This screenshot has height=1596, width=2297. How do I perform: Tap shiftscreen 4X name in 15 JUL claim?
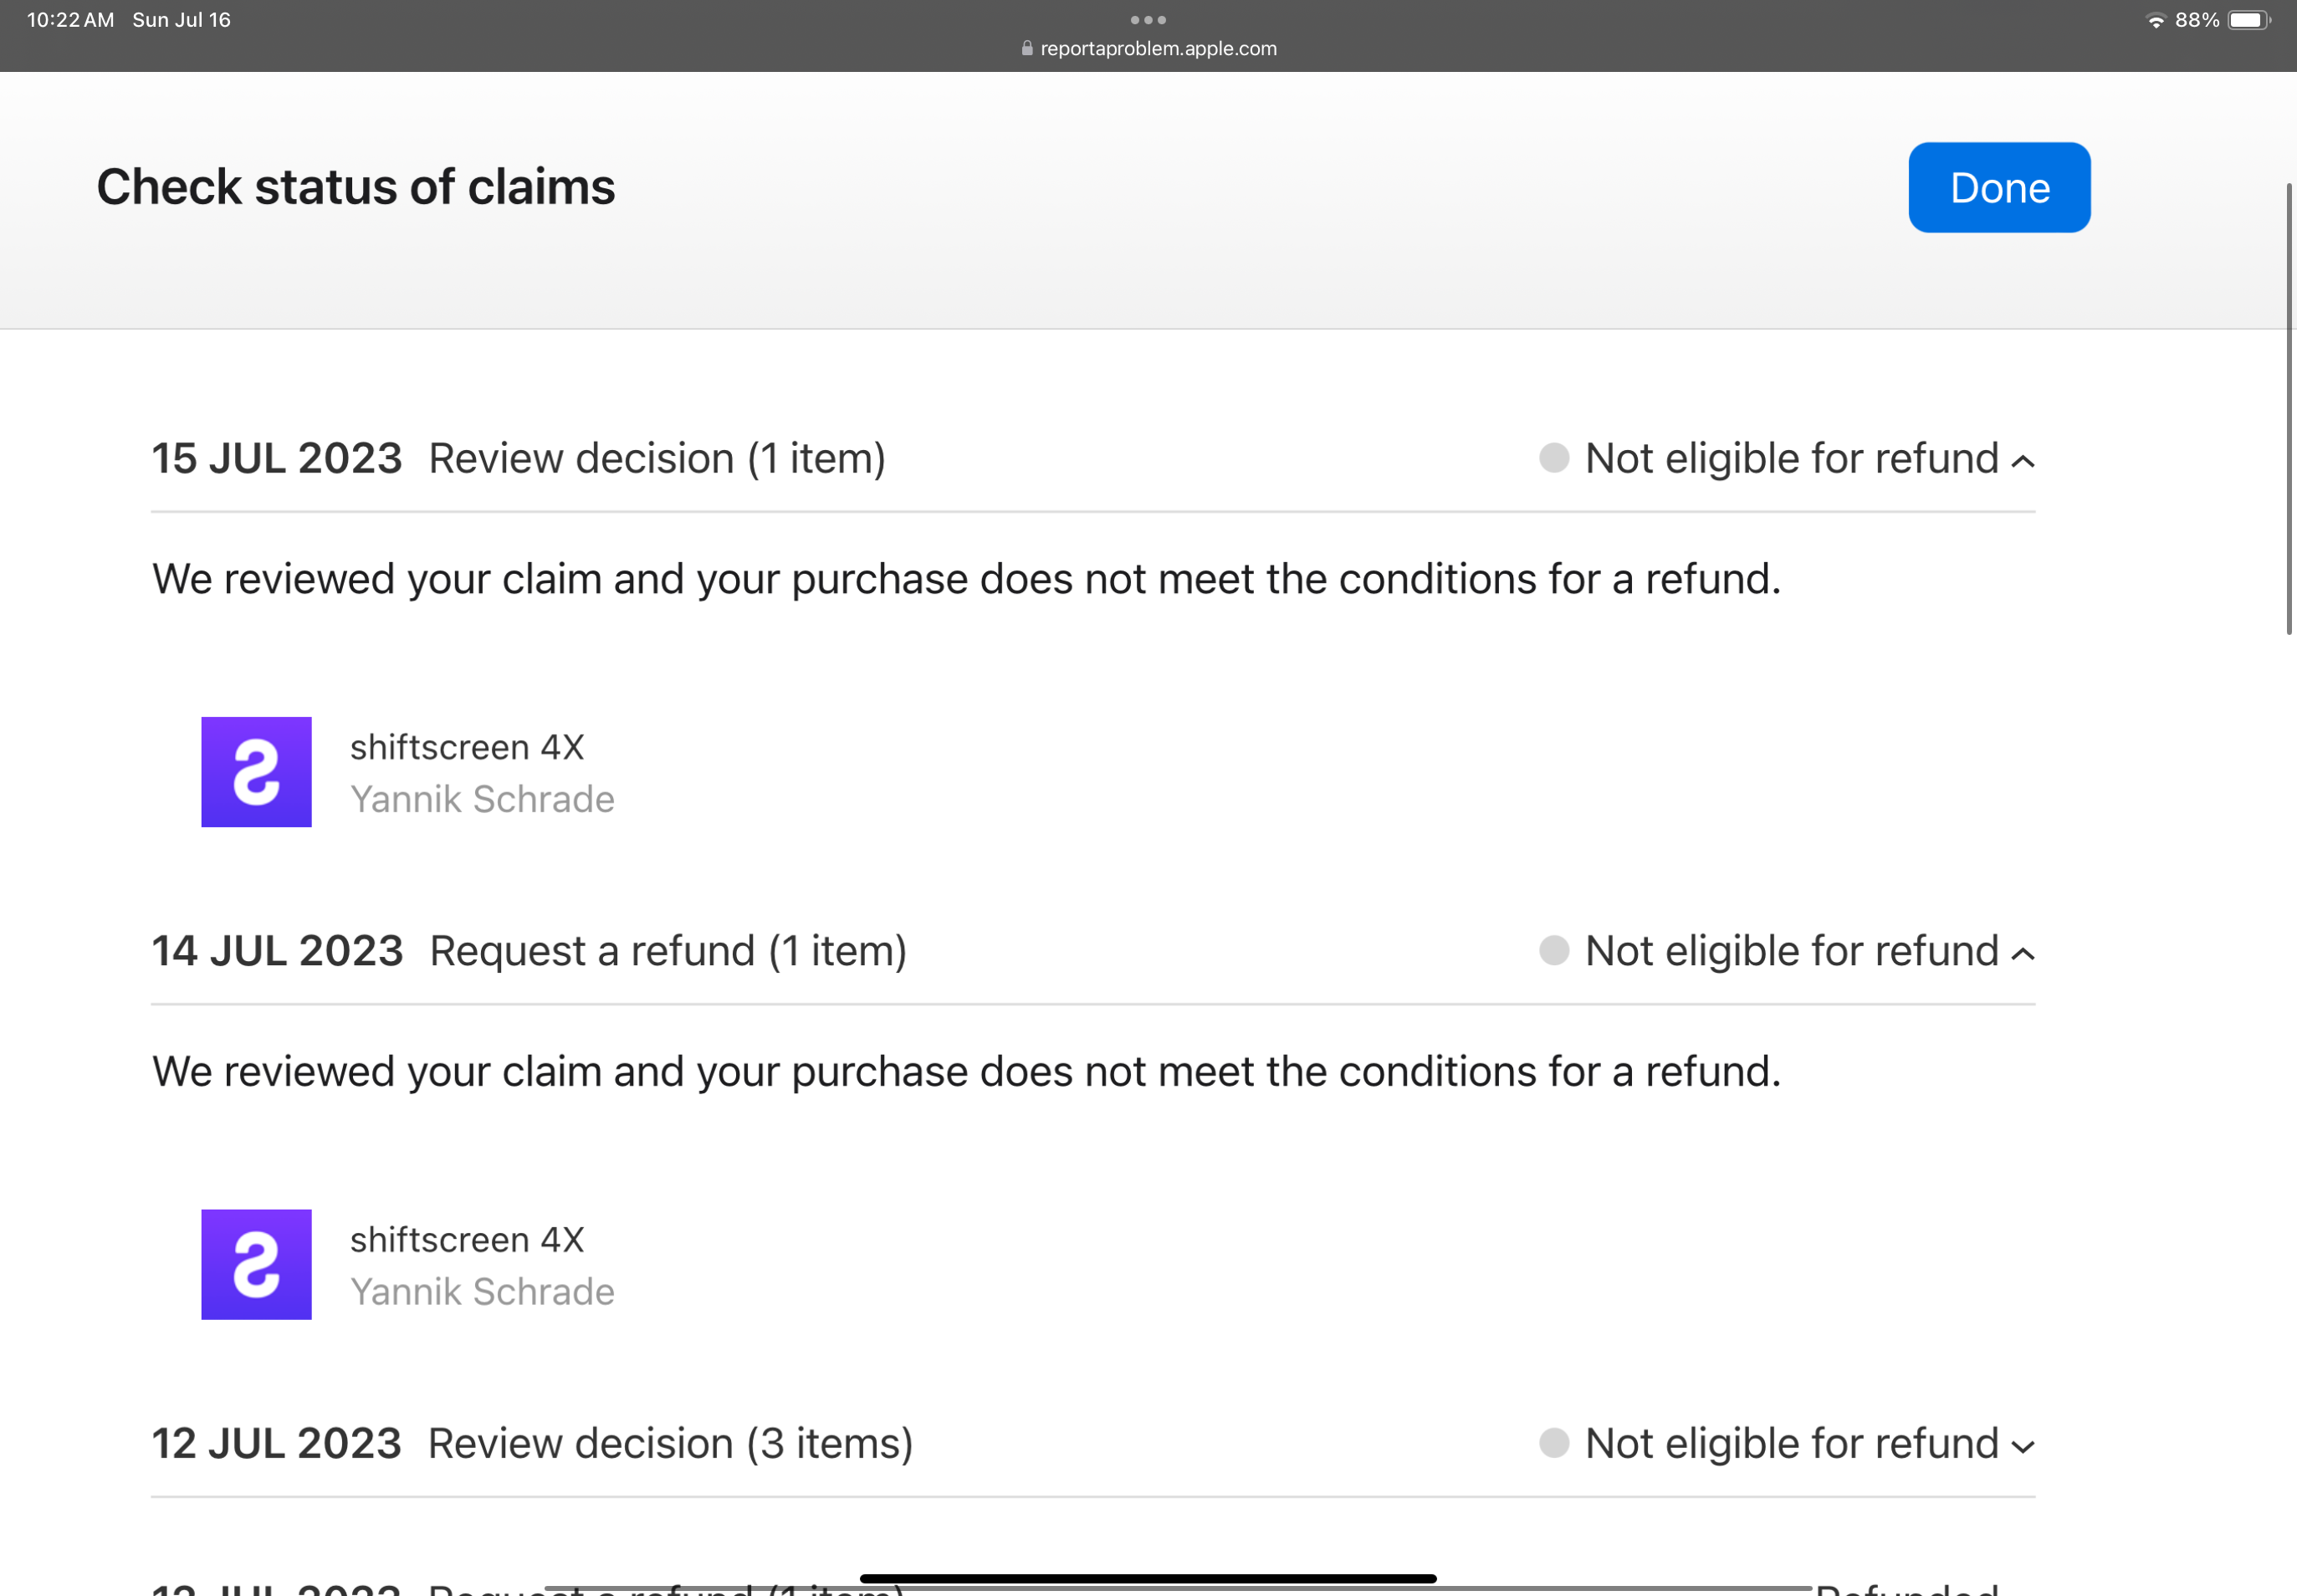(467, 747)
